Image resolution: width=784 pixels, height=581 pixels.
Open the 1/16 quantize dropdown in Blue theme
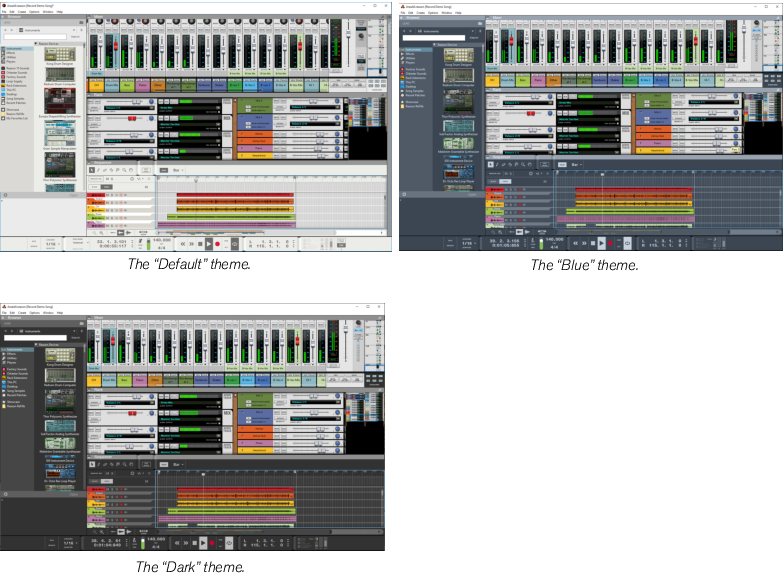pos(466,243)
